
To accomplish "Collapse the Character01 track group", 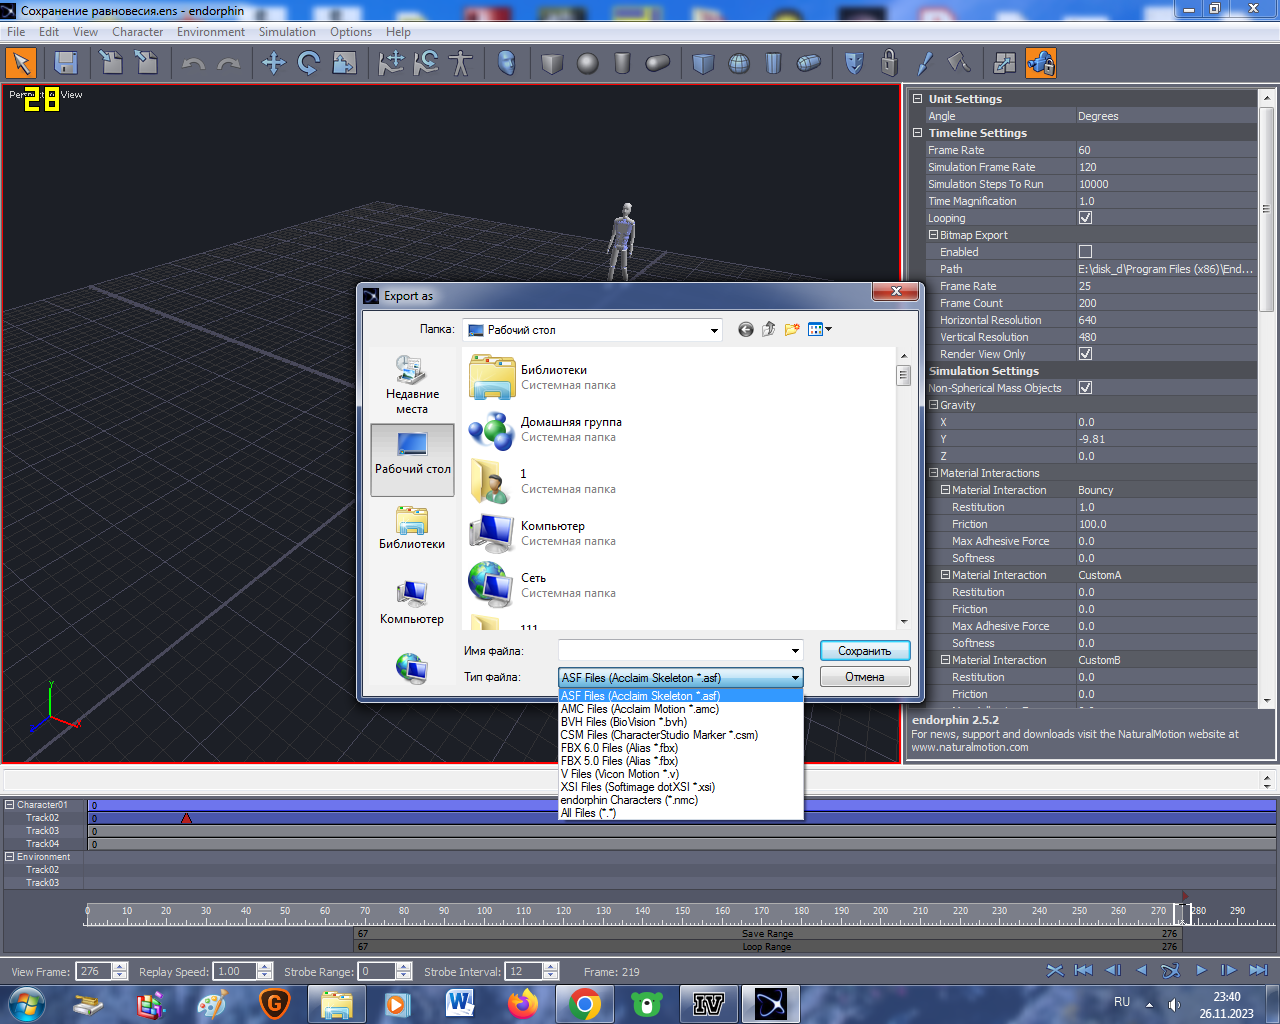I will [10, 805].
